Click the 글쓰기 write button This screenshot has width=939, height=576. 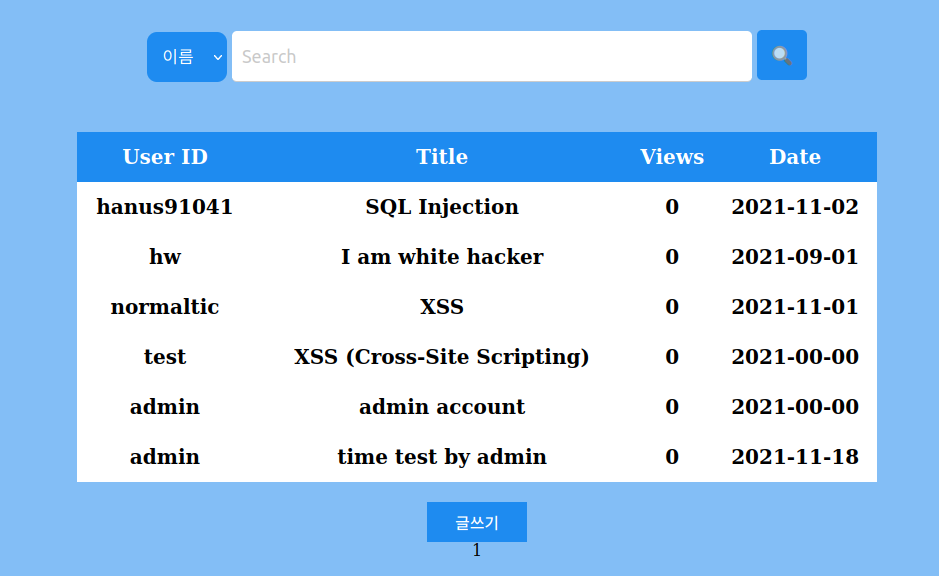pyautogui.click(x=477, y=522)
